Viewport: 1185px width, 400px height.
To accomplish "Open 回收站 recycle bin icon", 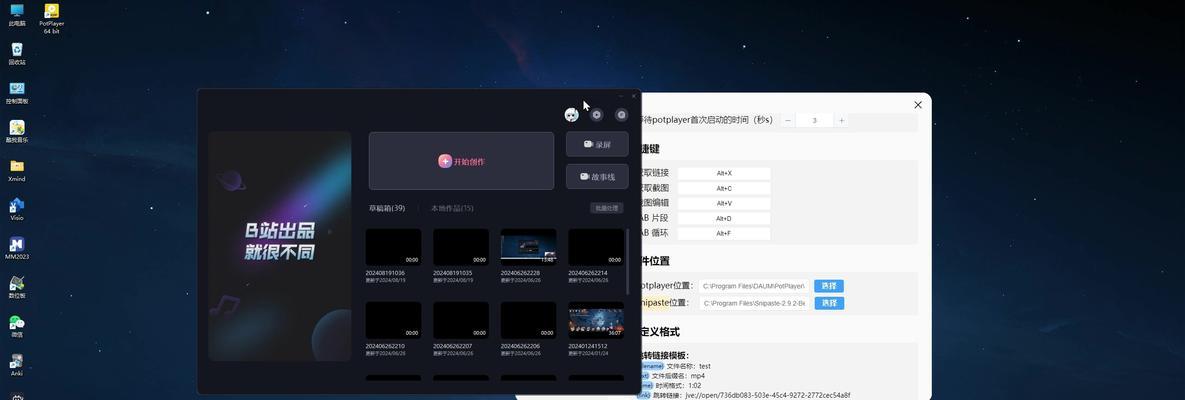I will click(x=17, y=54).
